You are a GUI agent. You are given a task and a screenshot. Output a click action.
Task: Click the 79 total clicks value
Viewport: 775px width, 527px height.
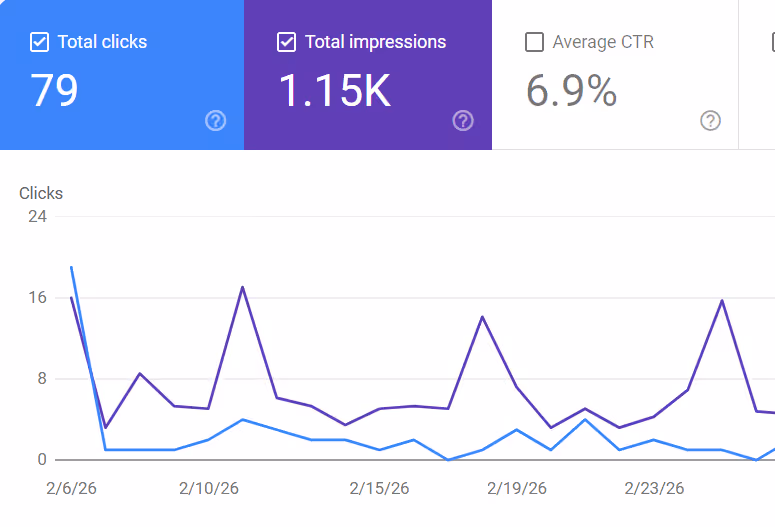pos(54,91)
